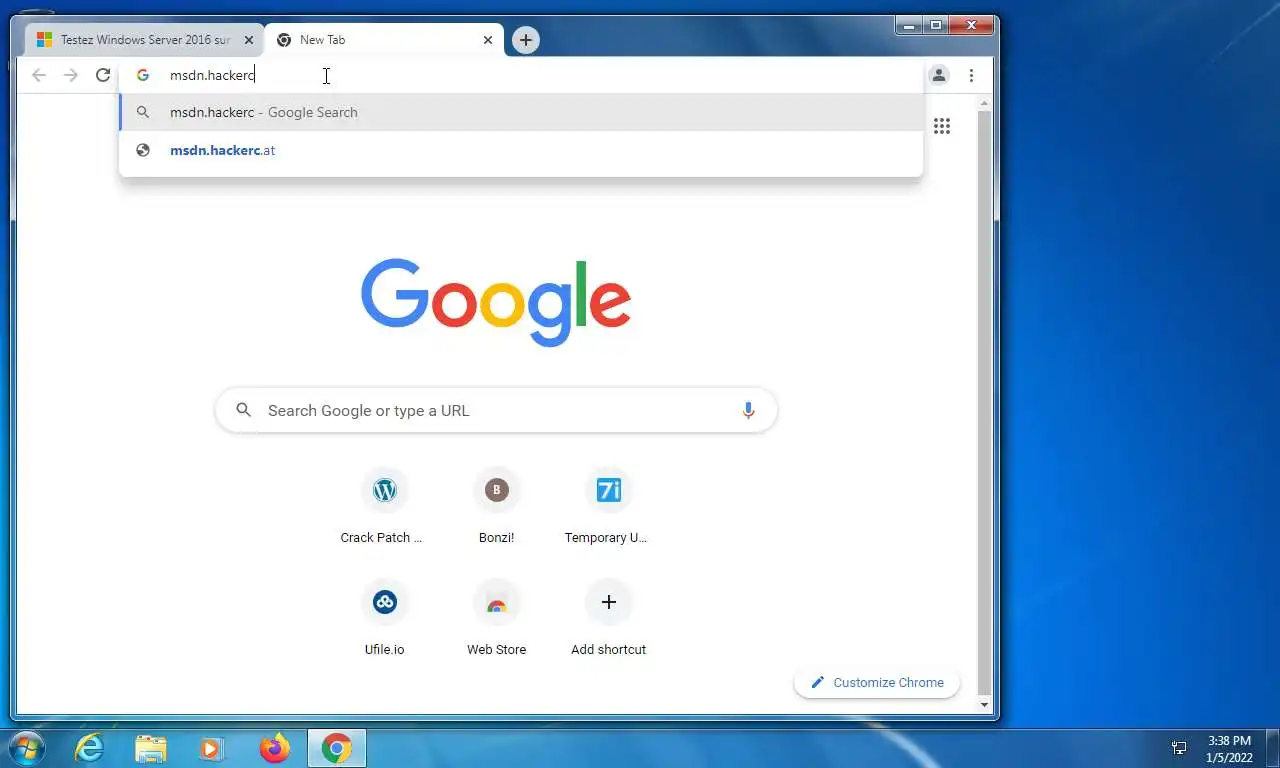Viewport: 1280px width, 768px height.
Task: Choose the msdn.hackerc.at URL suggestion
Action: (520, 150)
